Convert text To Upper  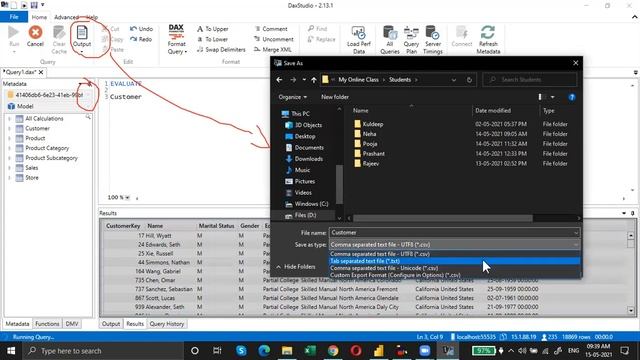213,29
